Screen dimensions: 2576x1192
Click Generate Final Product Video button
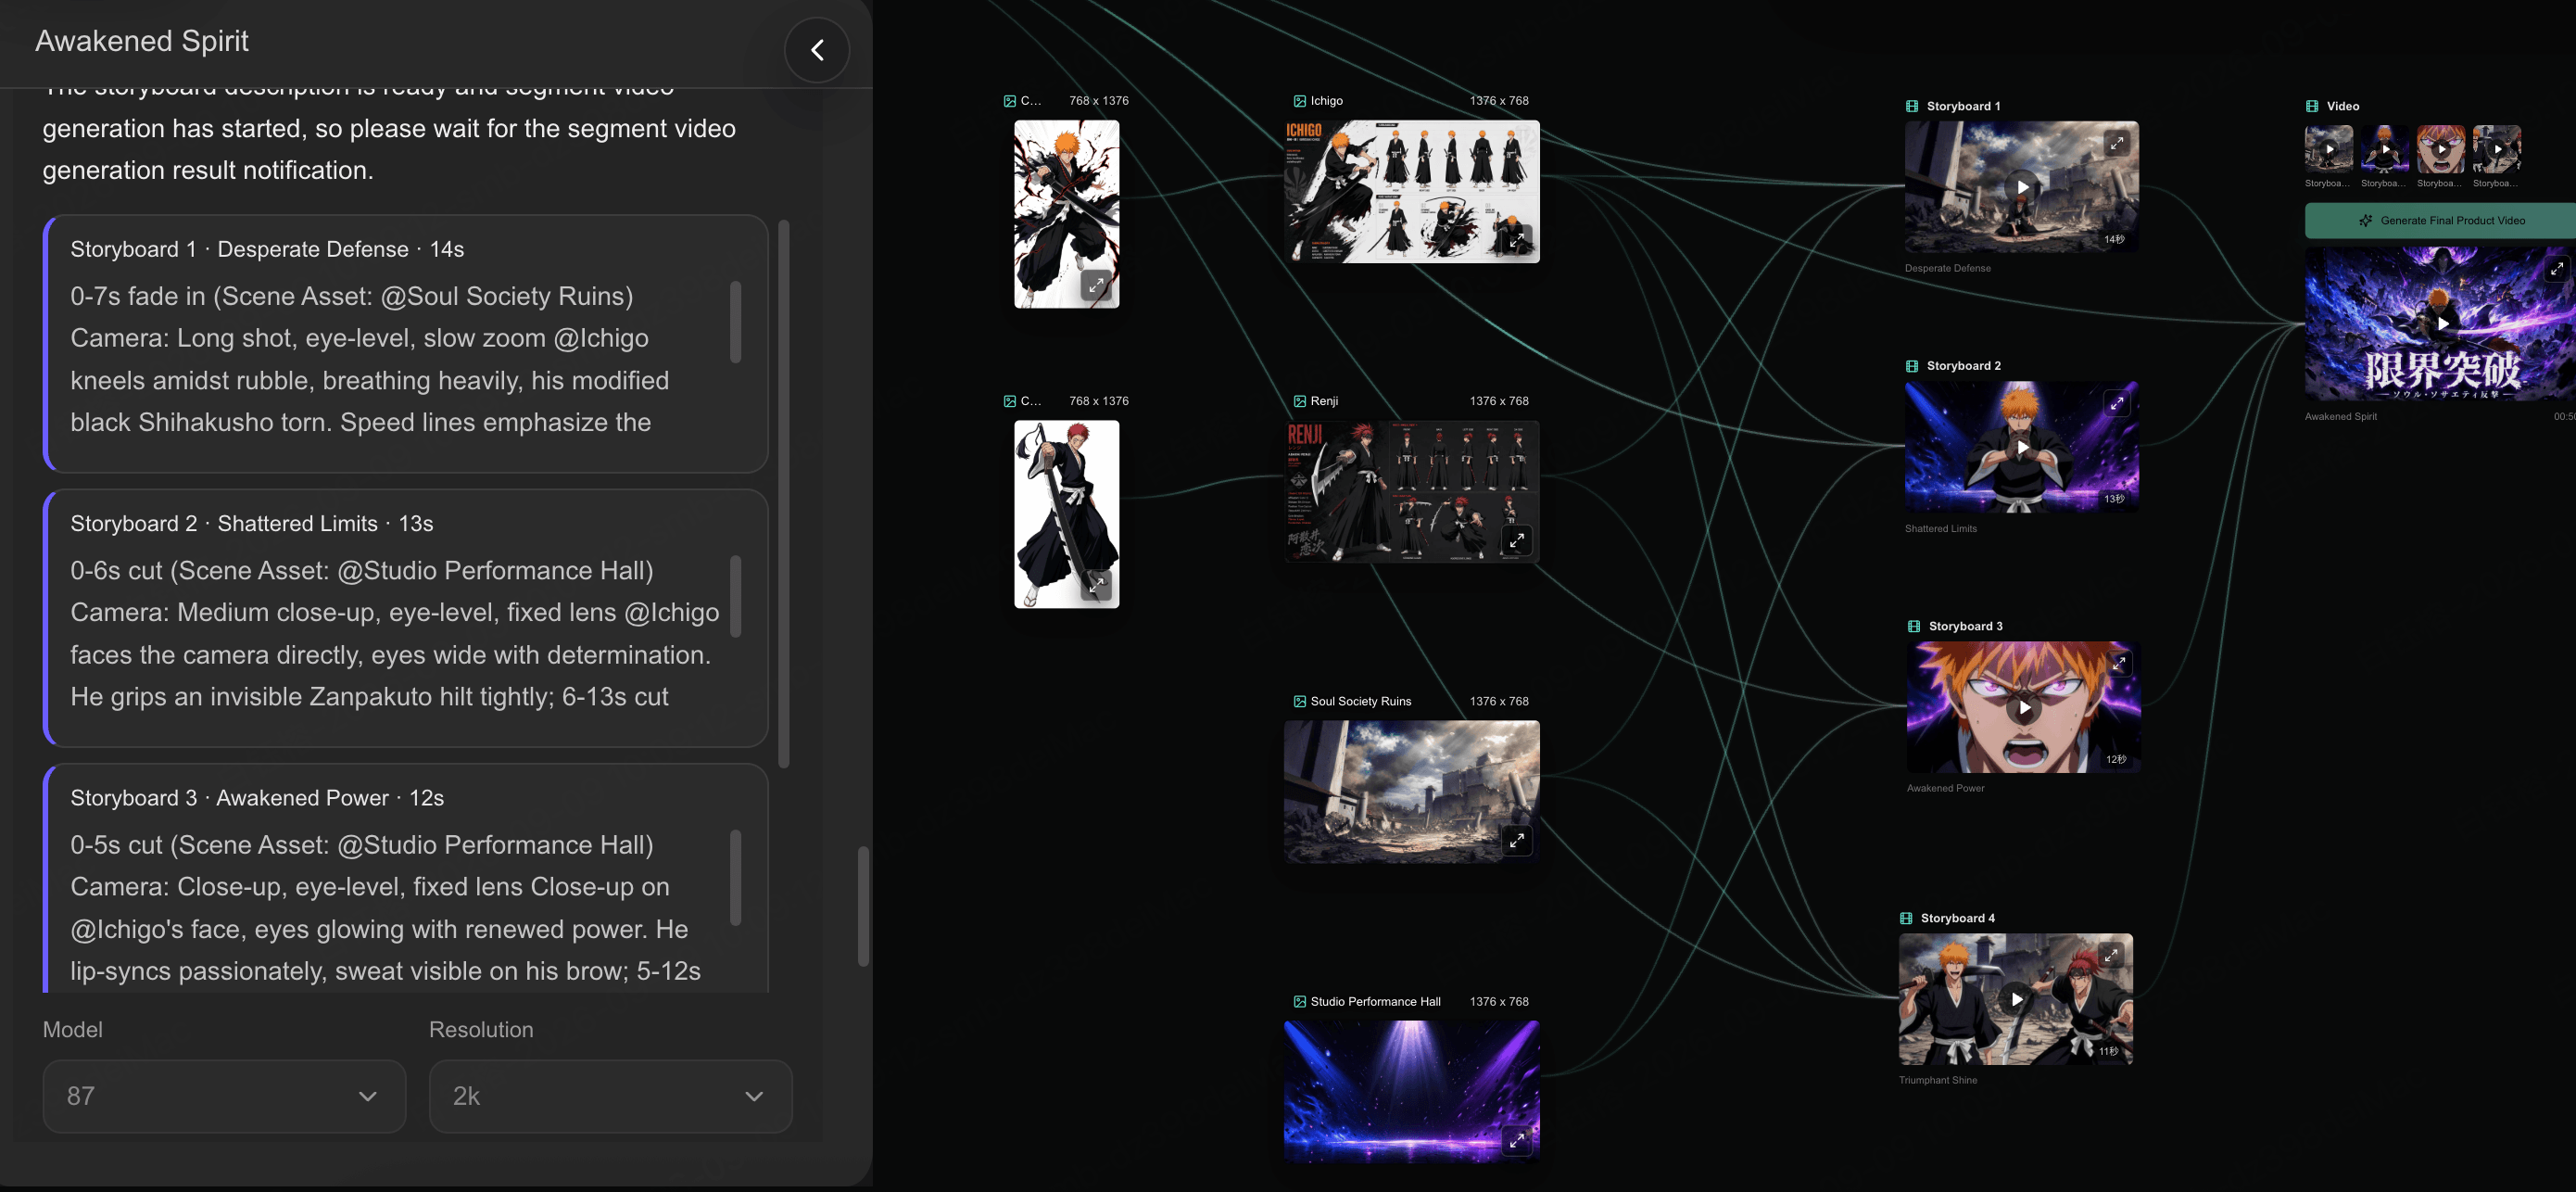tap(2440, 221)
